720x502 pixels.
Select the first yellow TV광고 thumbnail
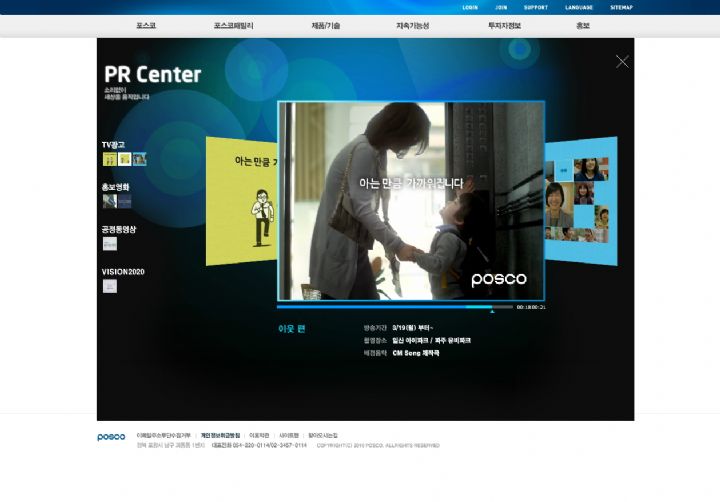pos(110,159)
